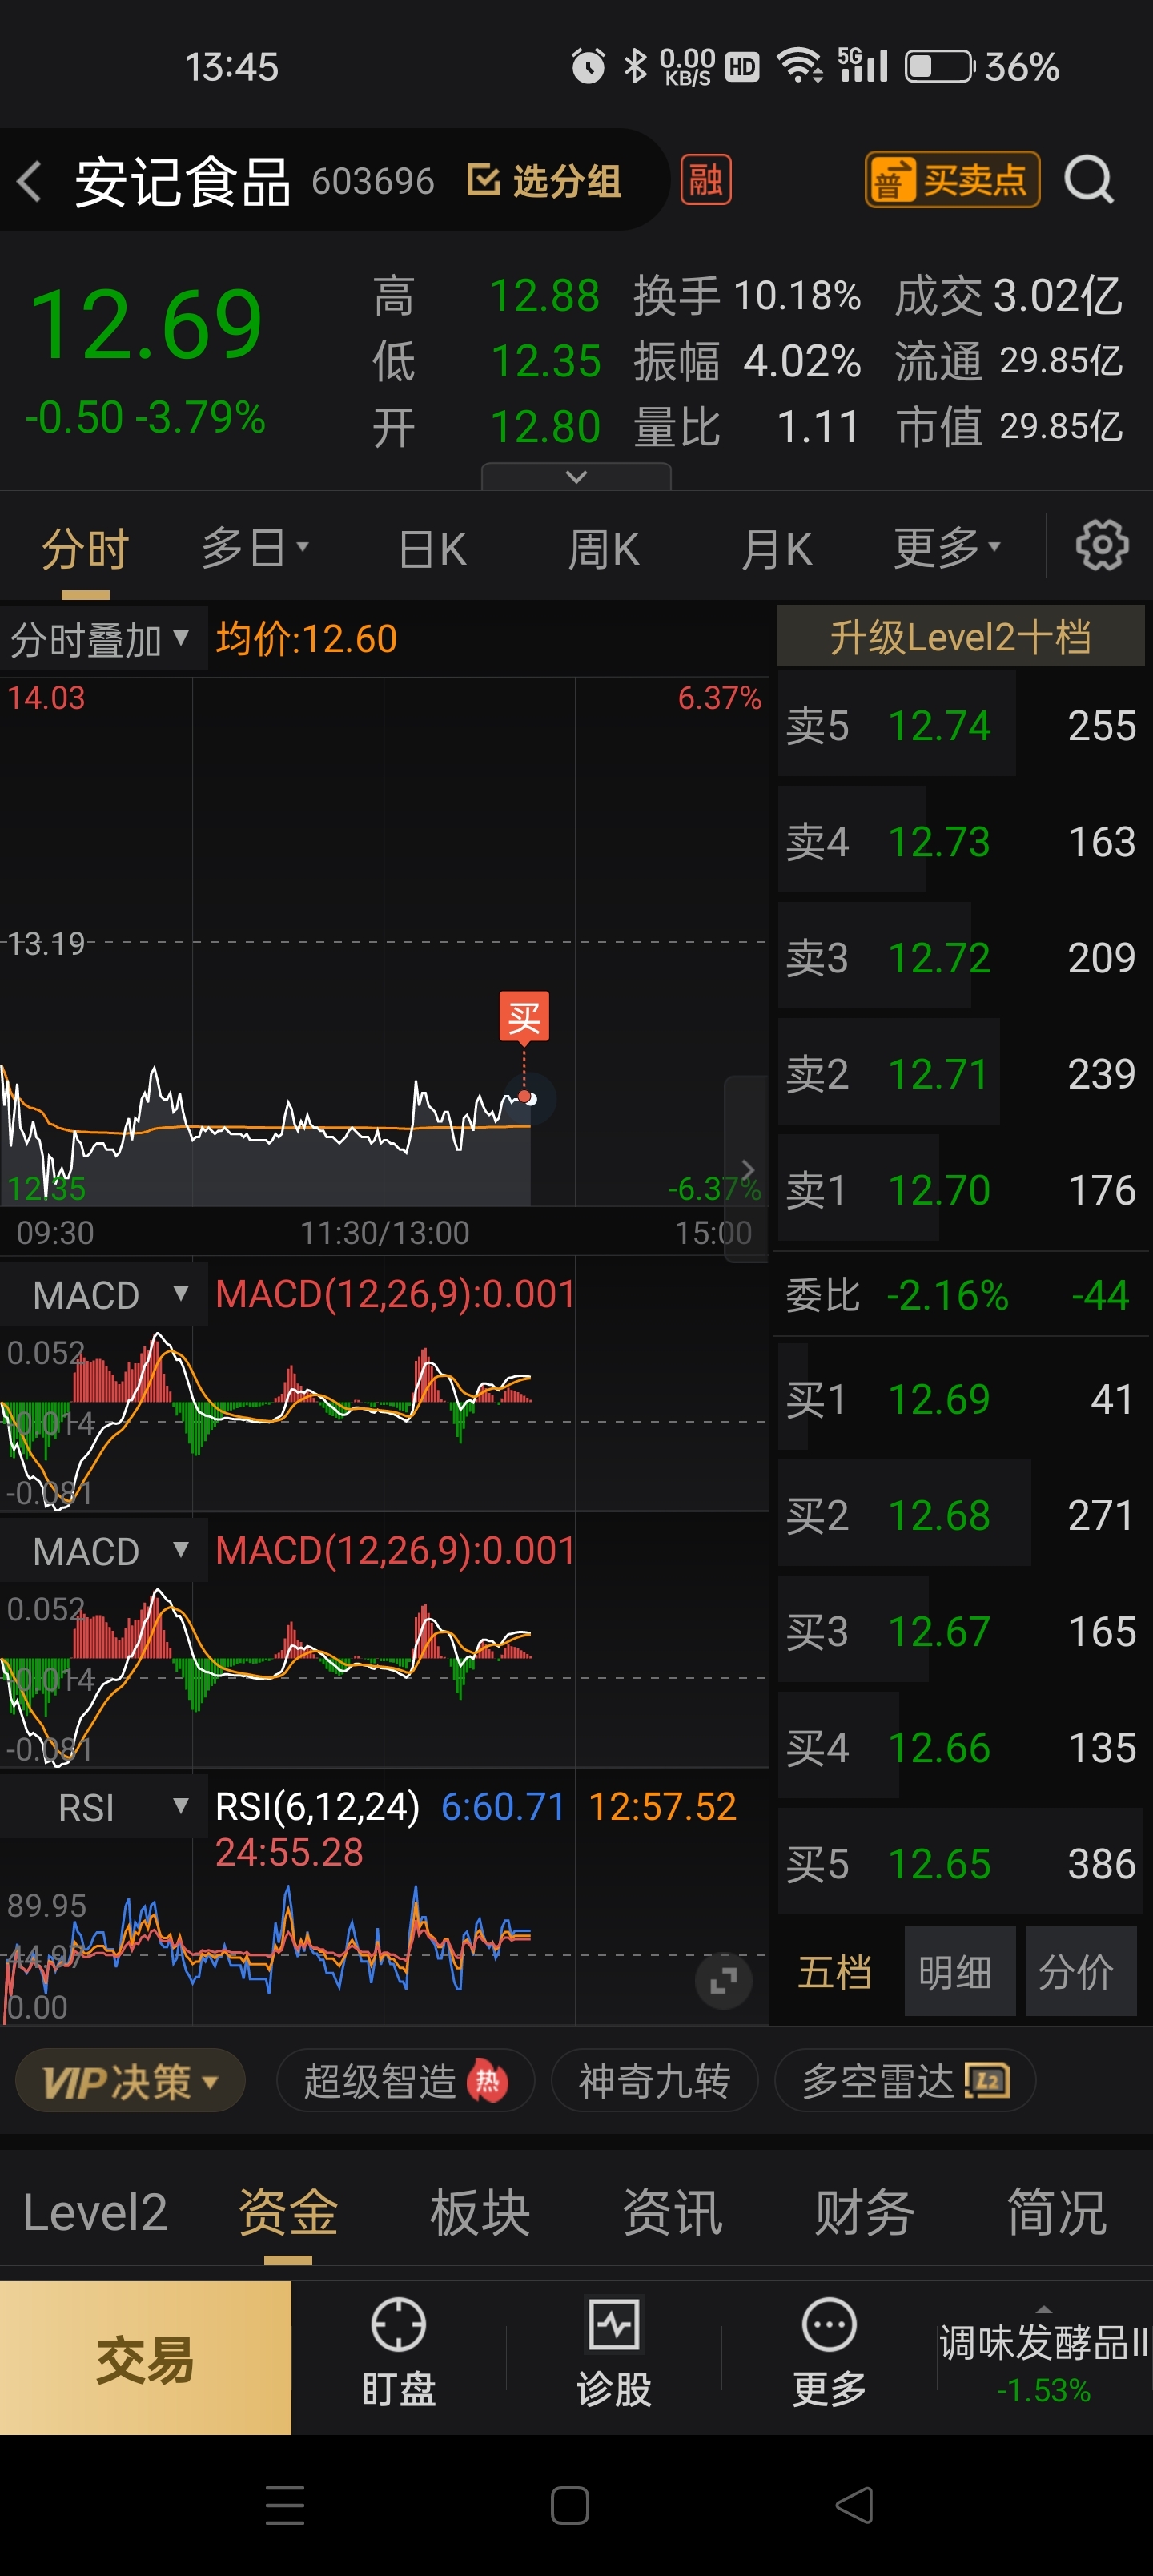Open chart settings gear icon

pyautogui.click(x=1102, y=545)
